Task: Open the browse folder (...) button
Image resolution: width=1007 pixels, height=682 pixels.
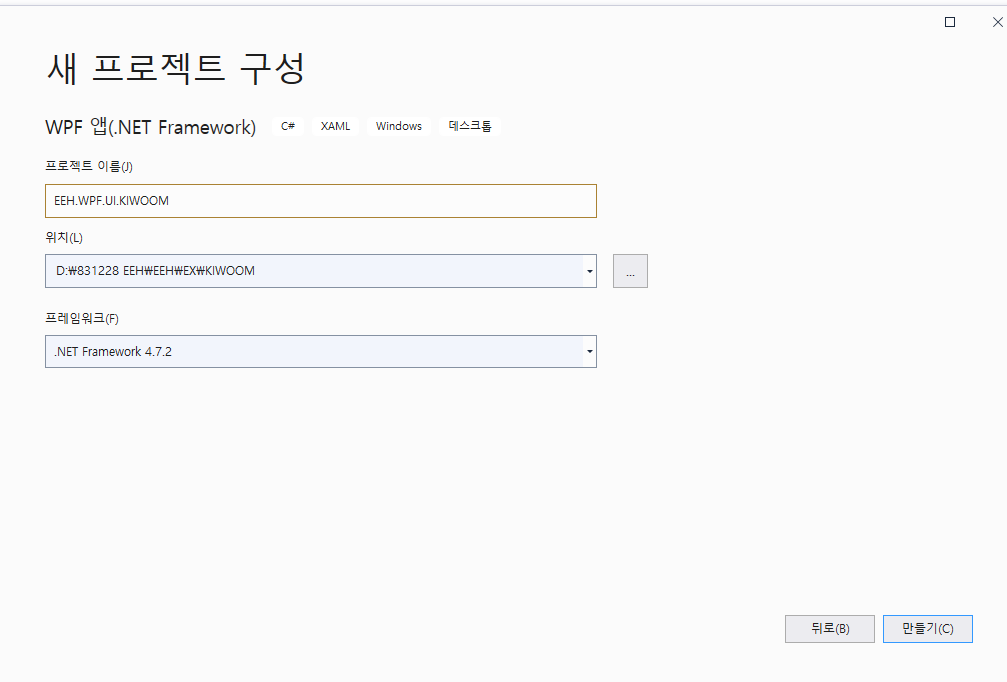Action: (x=630, y=271)
